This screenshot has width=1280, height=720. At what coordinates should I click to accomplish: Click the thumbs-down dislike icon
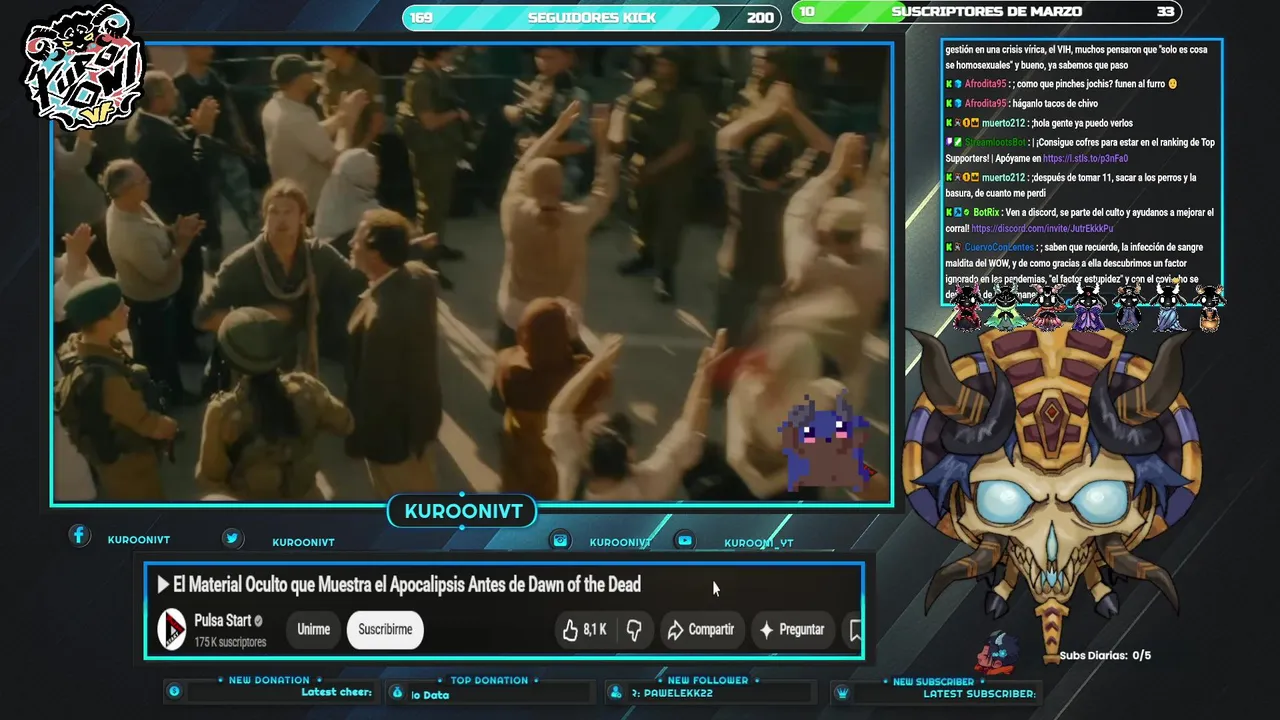coord(633,630)
